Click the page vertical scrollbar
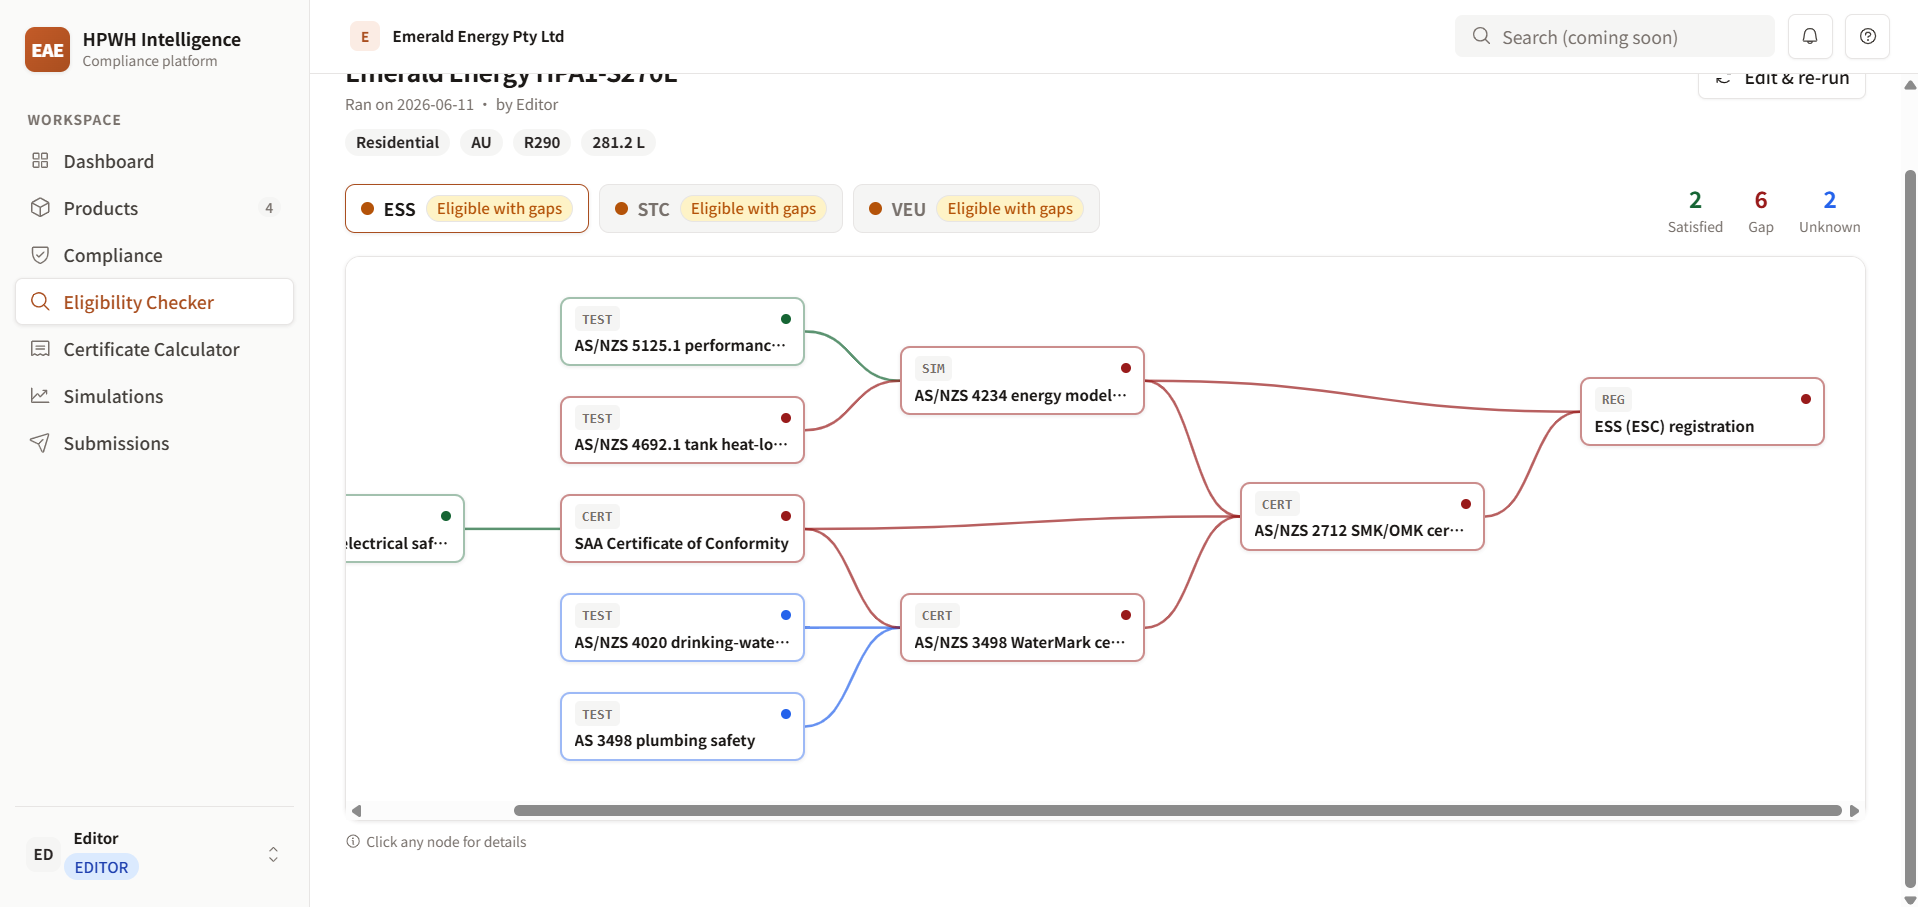Viewport: 1918px width, 907px height. pyautogui.click(x=1910, y=528)
